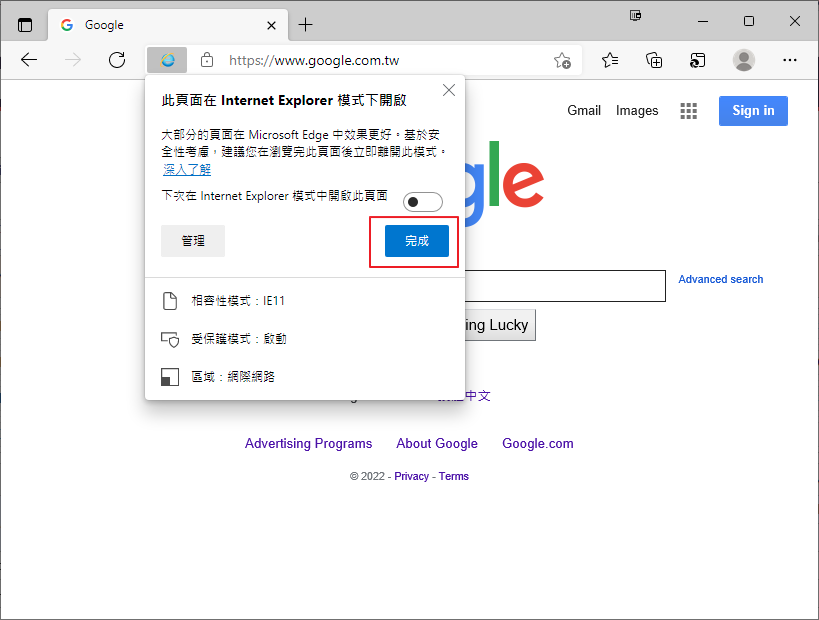Open Advertising Programs link

309,443
